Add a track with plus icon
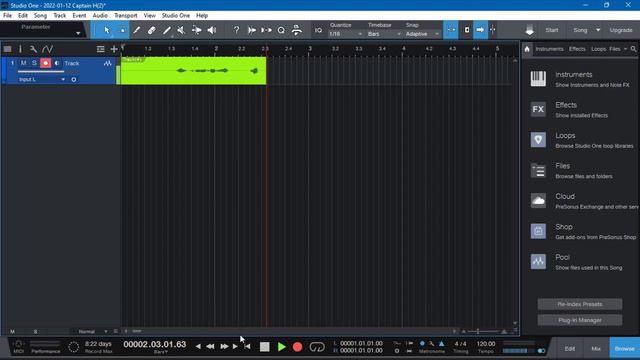This screenshot has width=640, height=360. pos(114,49)
